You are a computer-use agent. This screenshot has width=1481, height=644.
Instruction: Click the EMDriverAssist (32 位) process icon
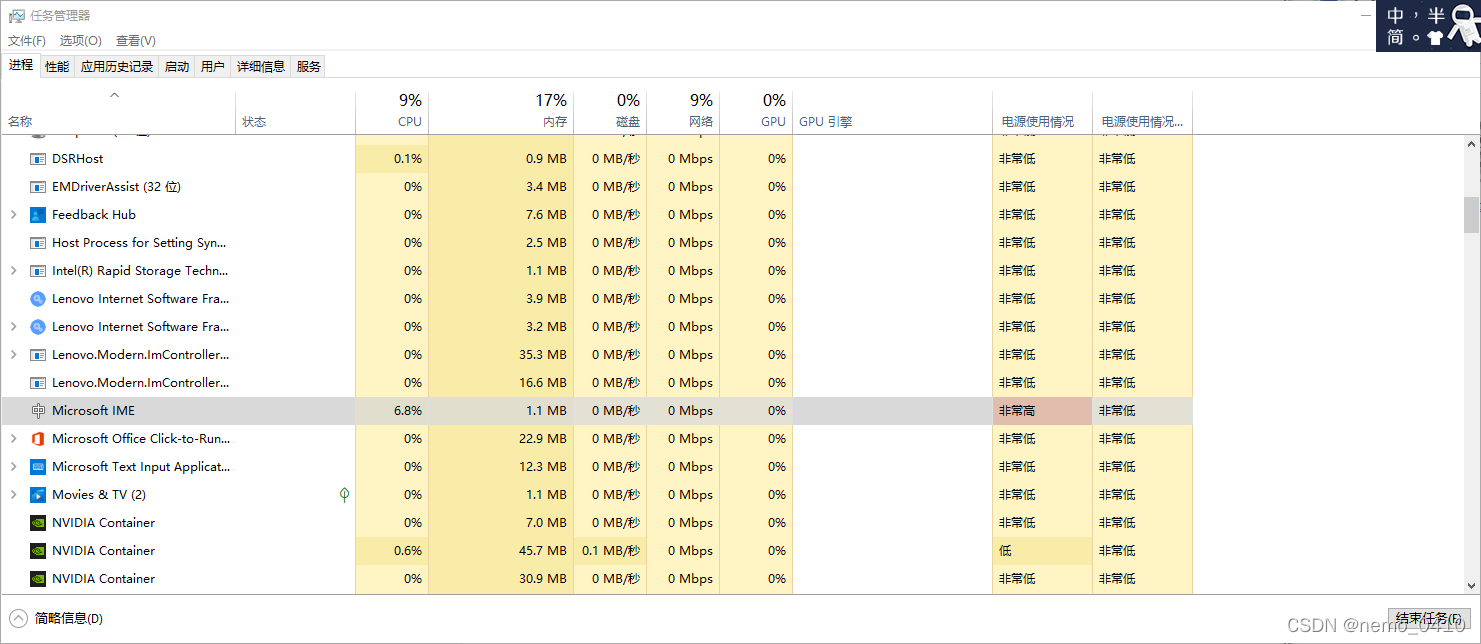pos(38,187)
